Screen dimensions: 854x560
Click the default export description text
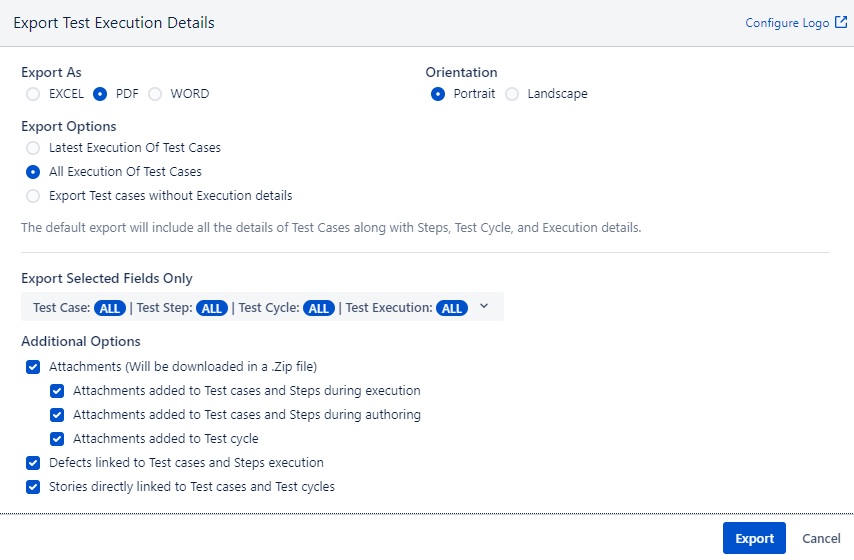pos(331,228)
